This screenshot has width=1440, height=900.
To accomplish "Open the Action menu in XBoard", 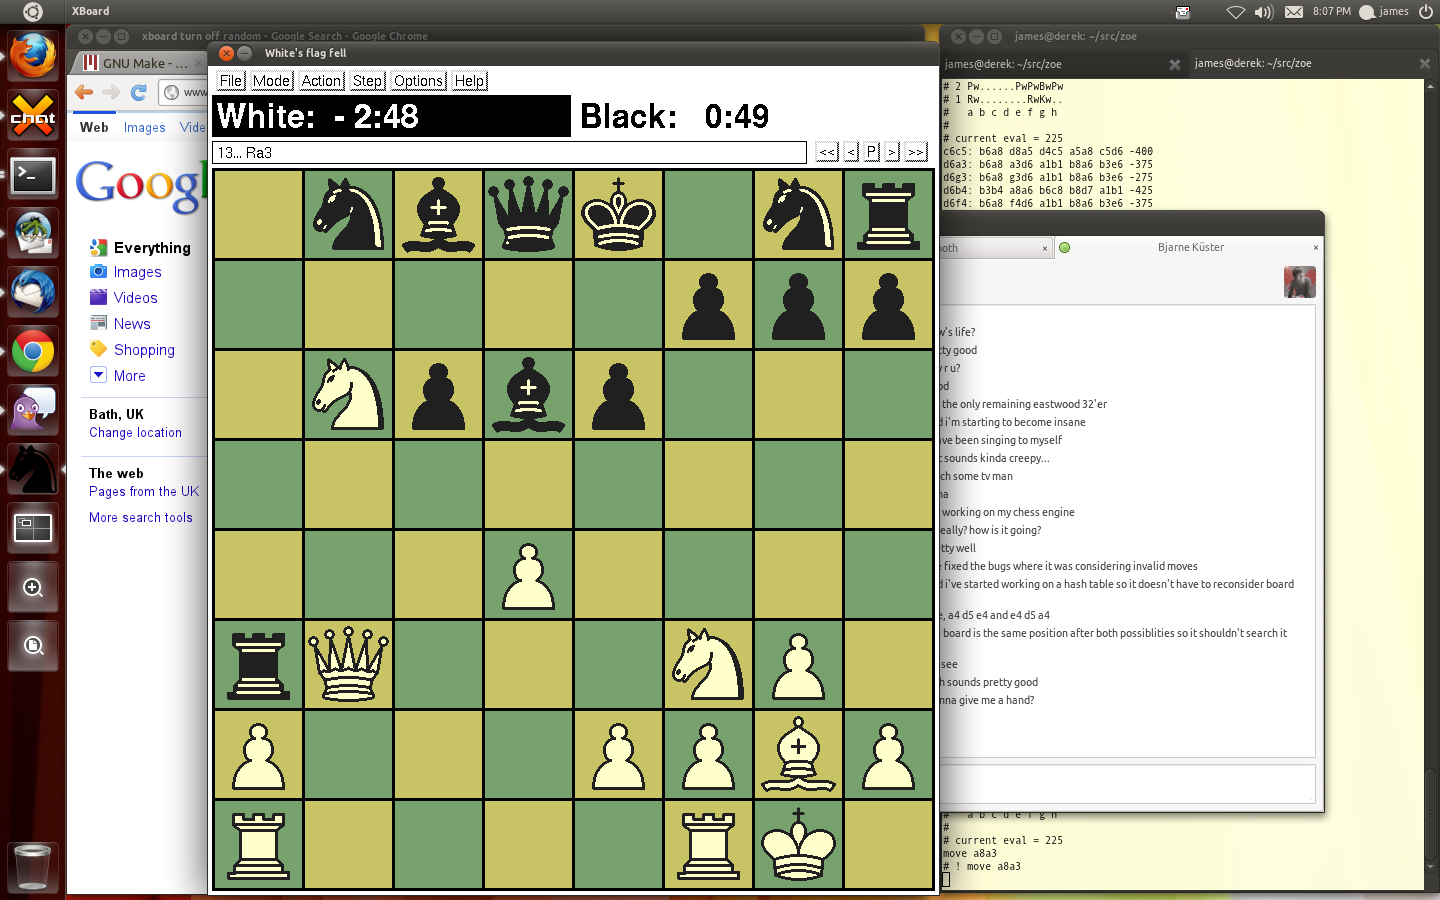I will click(321, 81).
